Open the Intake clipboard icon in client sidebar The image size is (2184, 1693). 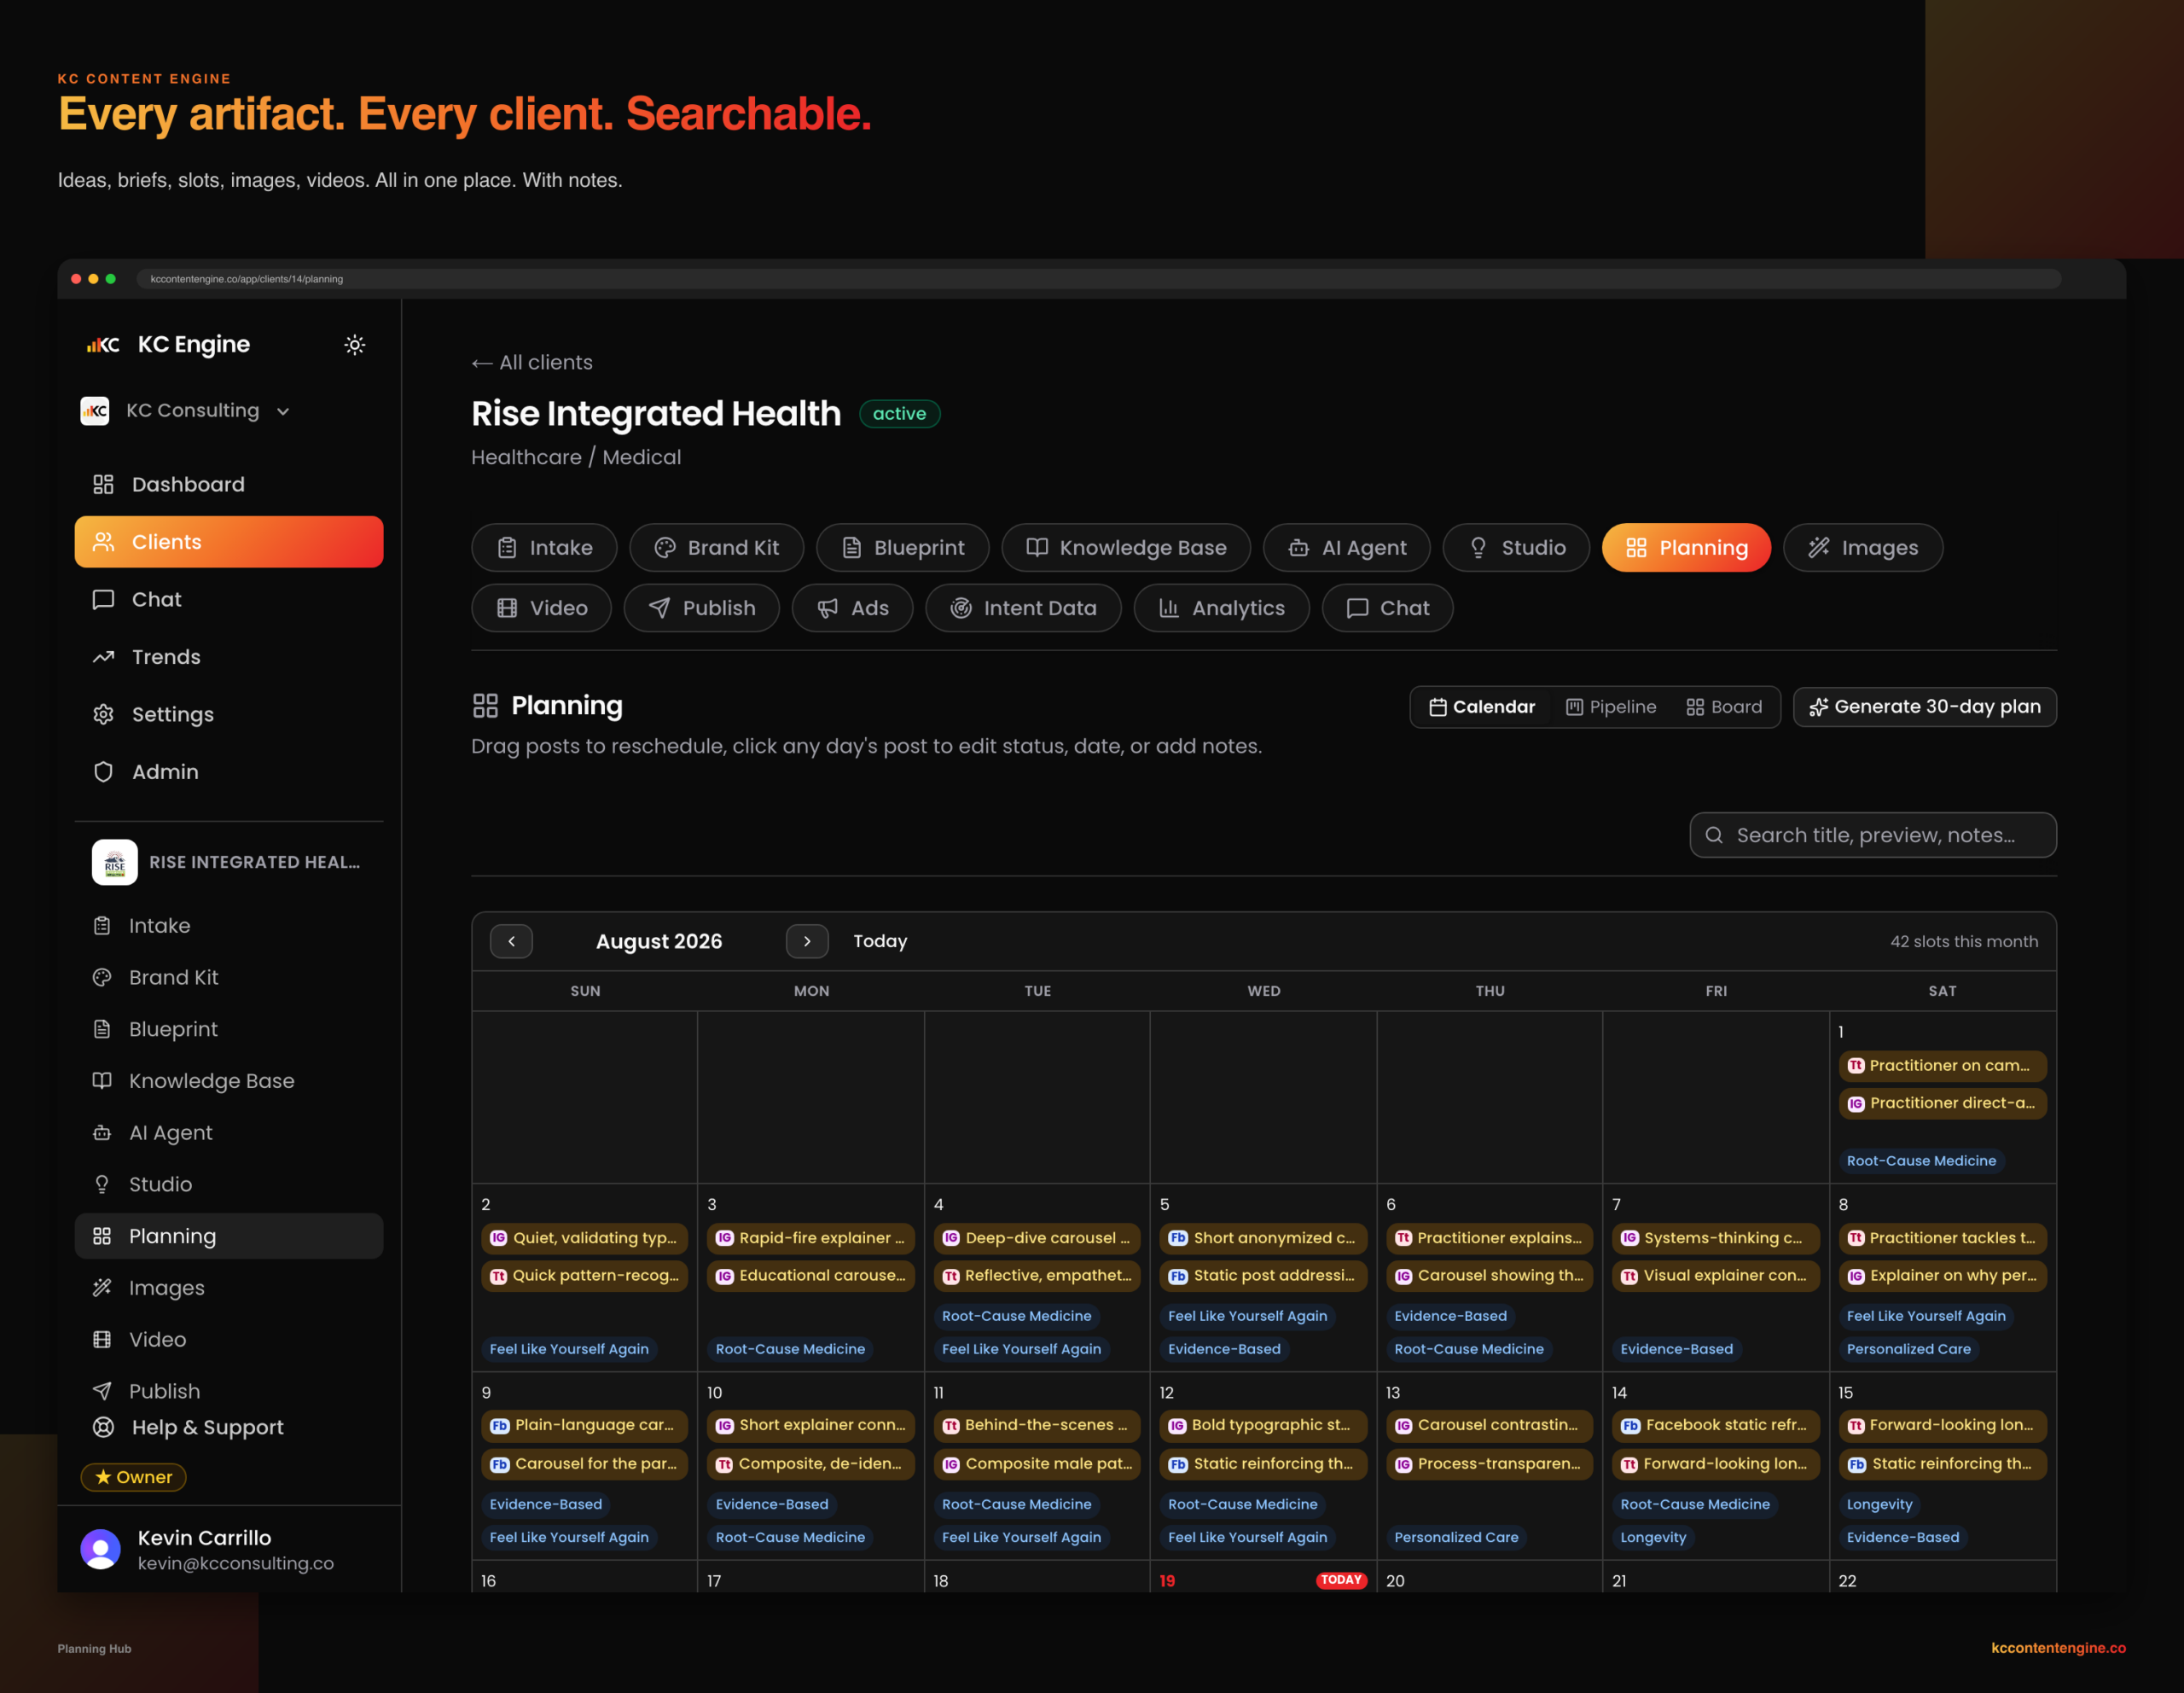click(x=102, y=926)
